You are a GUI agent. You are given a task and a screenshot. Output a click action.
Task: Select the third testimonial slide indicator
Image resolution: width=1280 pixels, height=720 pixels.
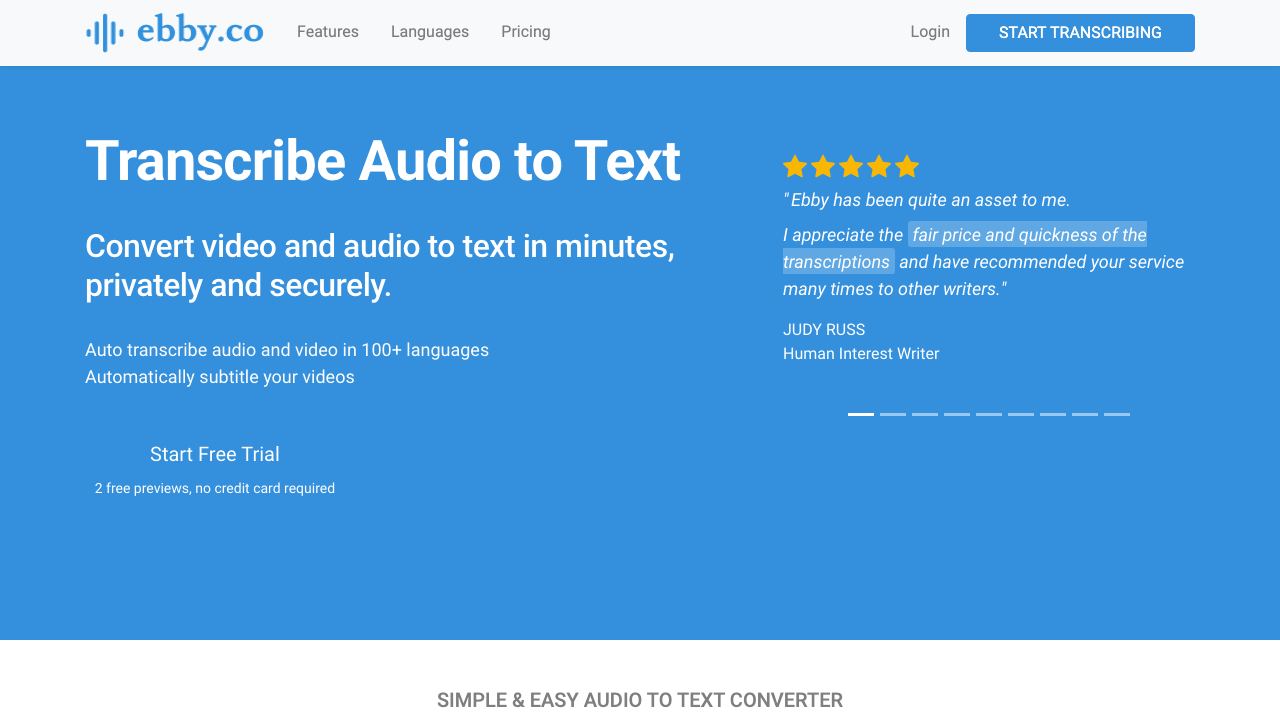coord(925,414)
